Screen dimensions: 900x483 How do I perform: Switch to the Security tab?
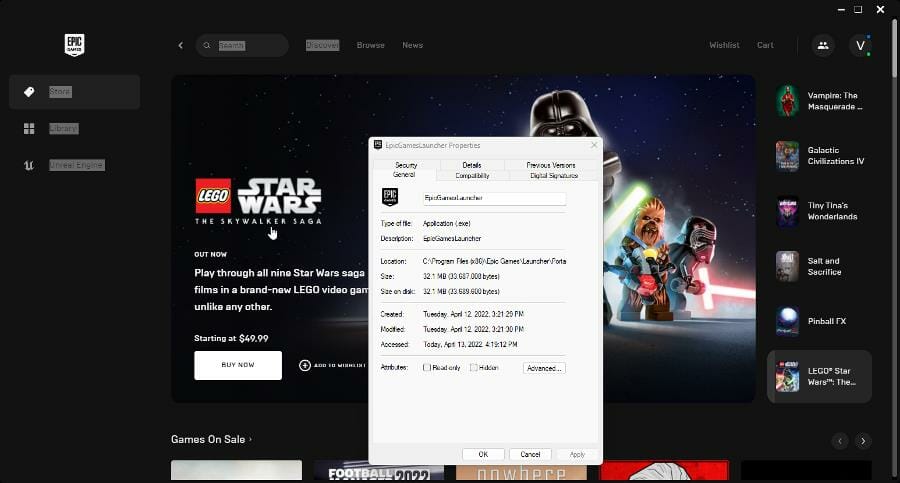406,165
